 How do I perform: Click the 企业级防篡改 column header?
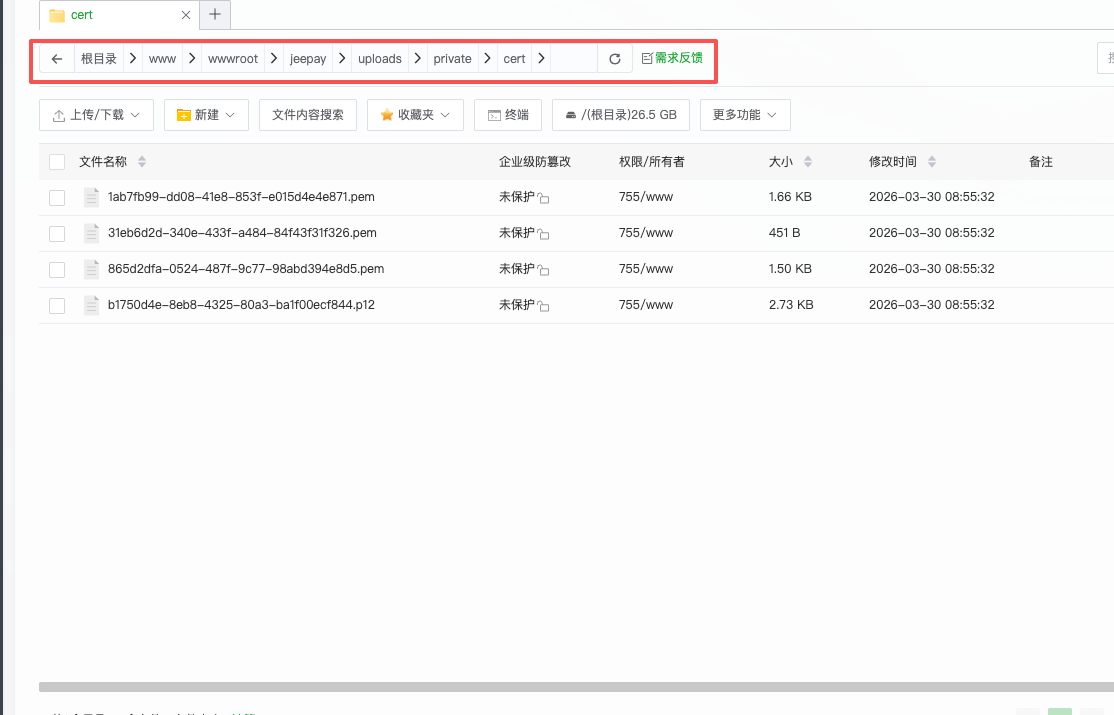tap(535, 162)
